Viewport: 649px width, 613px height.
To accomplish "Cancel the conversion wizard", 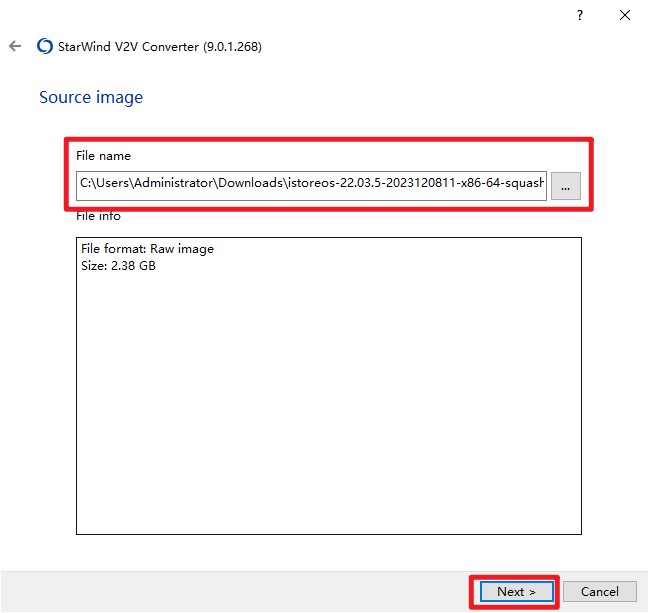I will coord(600,591).
